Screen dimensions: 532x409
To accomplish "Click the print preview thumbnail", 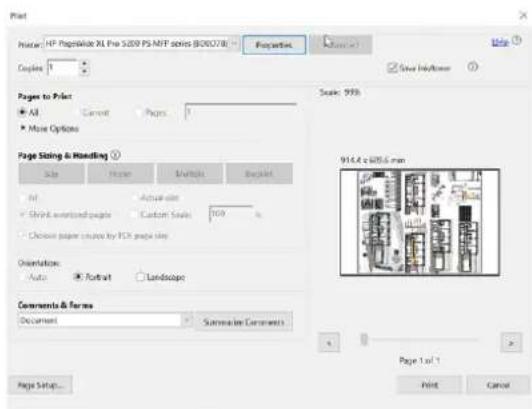I will (x=420, y=222).
